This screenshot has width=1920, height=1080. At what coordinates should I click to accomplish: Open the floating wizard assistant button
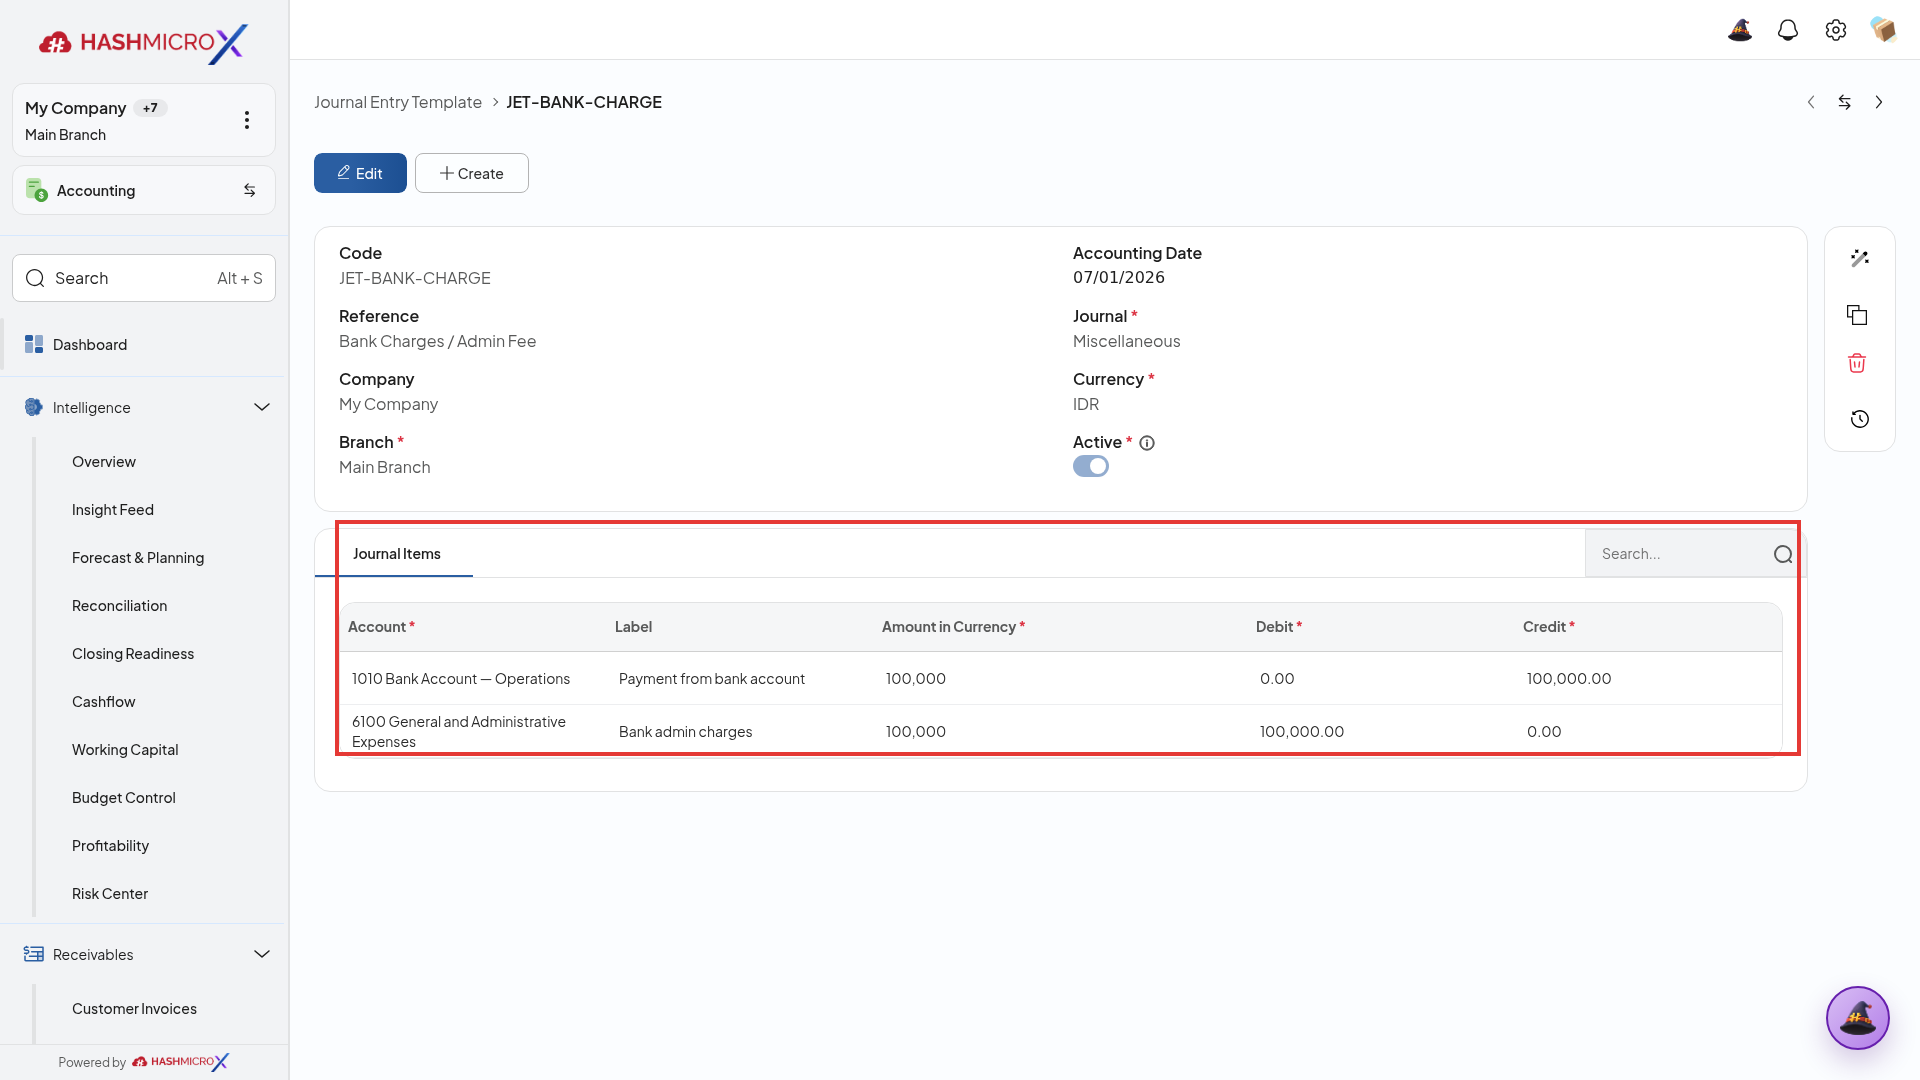1858,1018
